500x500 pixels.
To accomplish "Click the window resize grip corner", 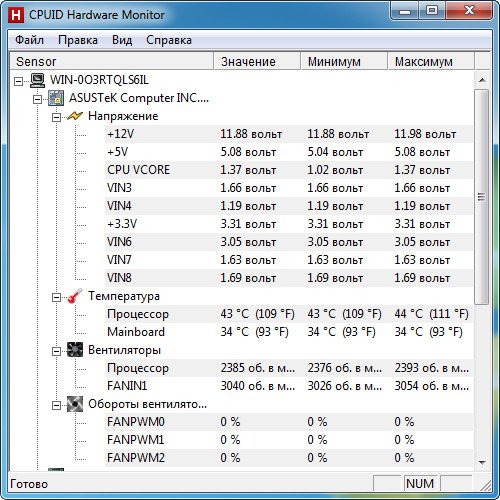I will [x=485, y=485].
